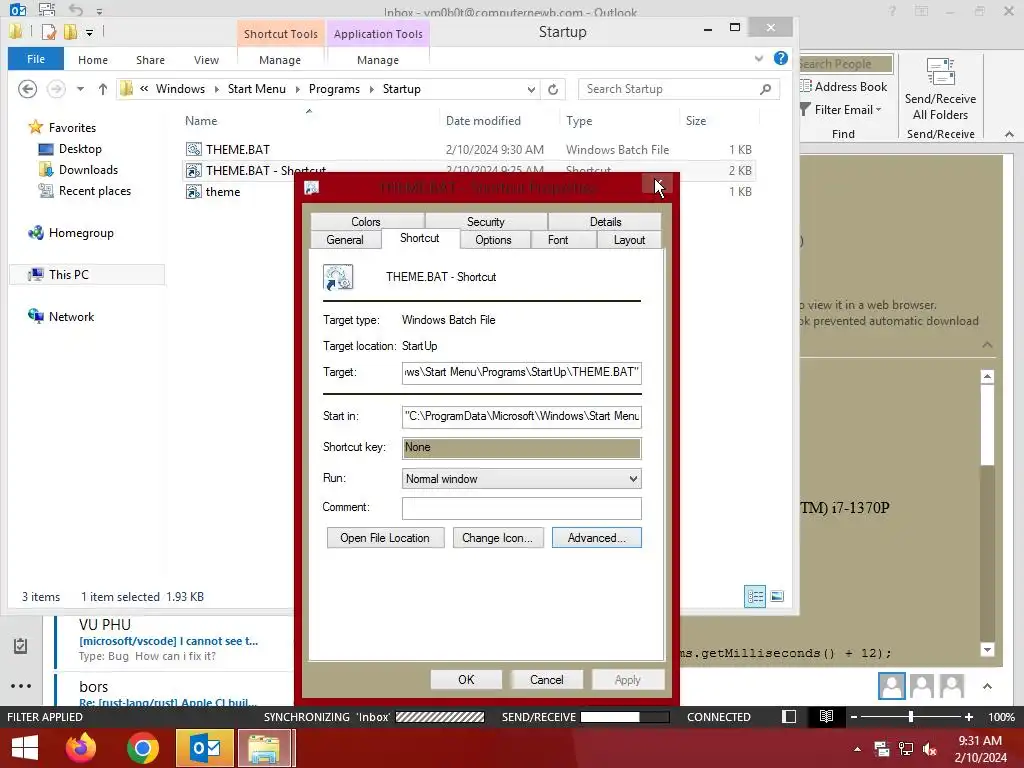Open the Windows Start button
The image size is (1024, 768).
tap(24, 747)
